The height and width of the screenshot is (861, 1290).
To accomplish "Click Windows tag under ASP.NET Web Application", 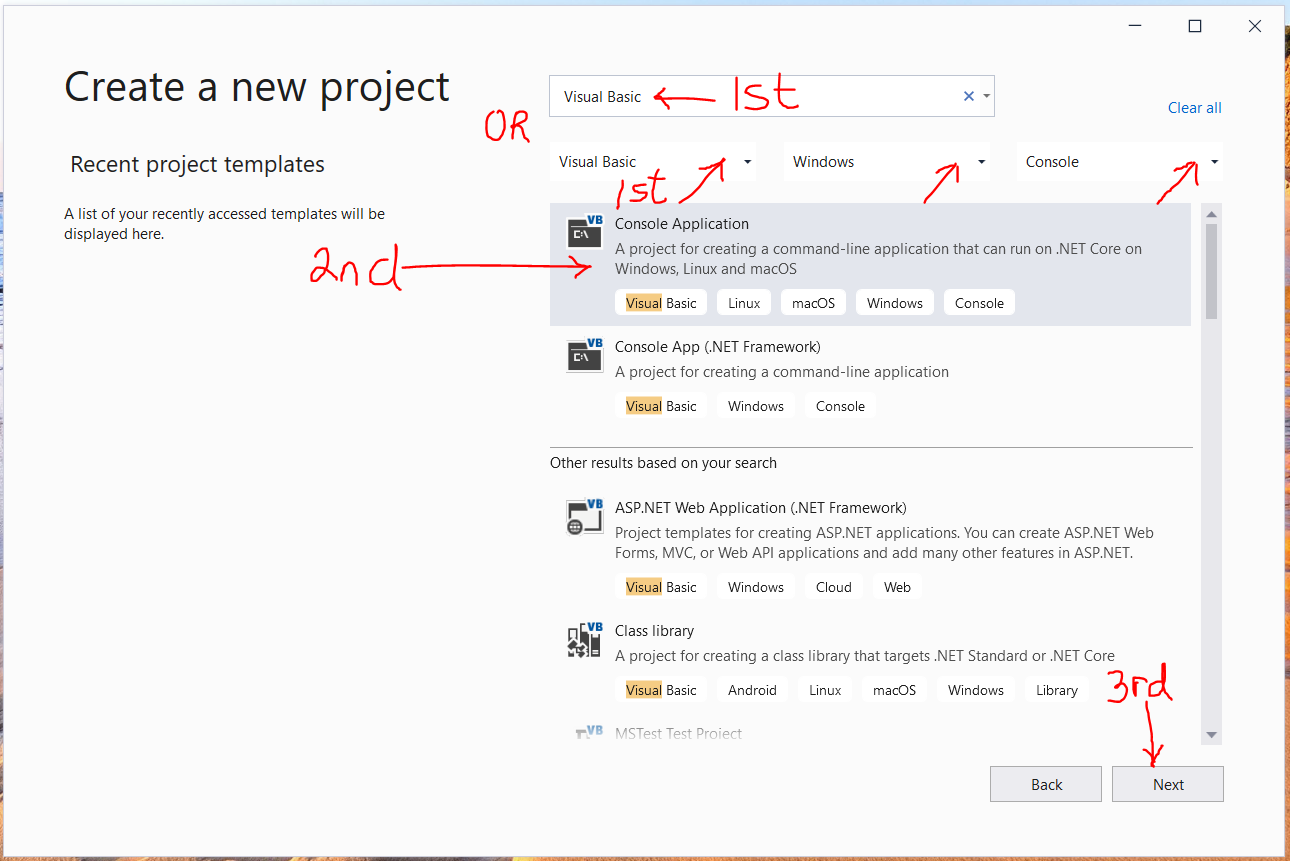I will tap(756, 587).
